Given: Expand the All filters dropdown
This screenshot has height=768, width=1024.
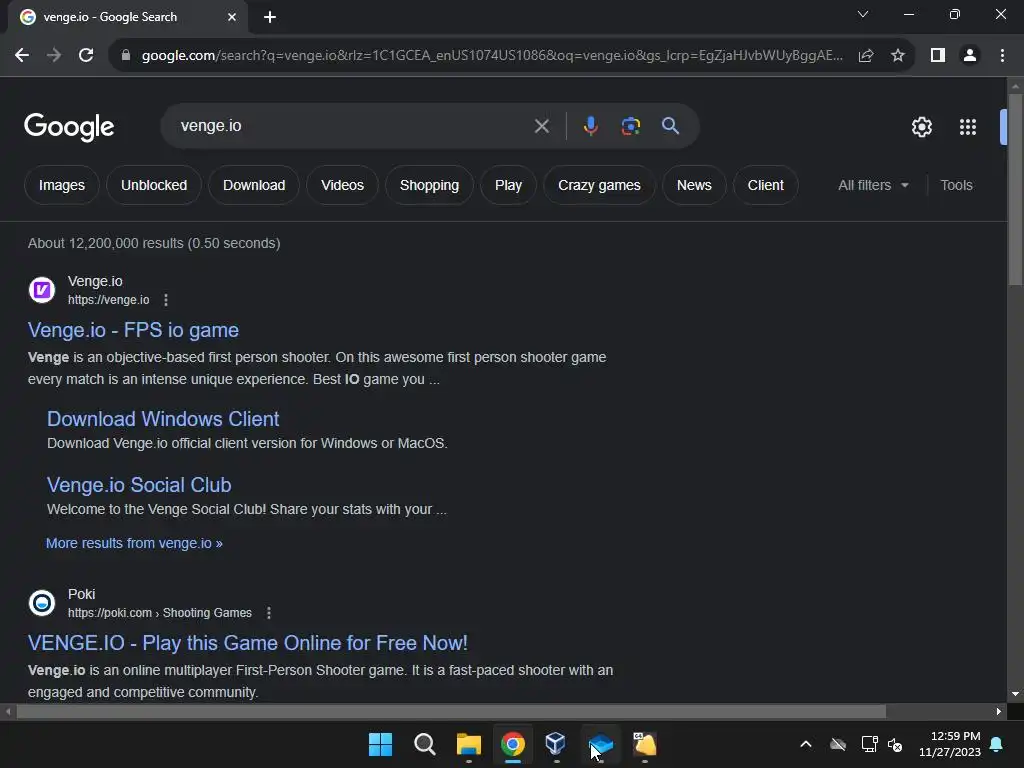Looking at the screenshot, I should tap(873, 185).
